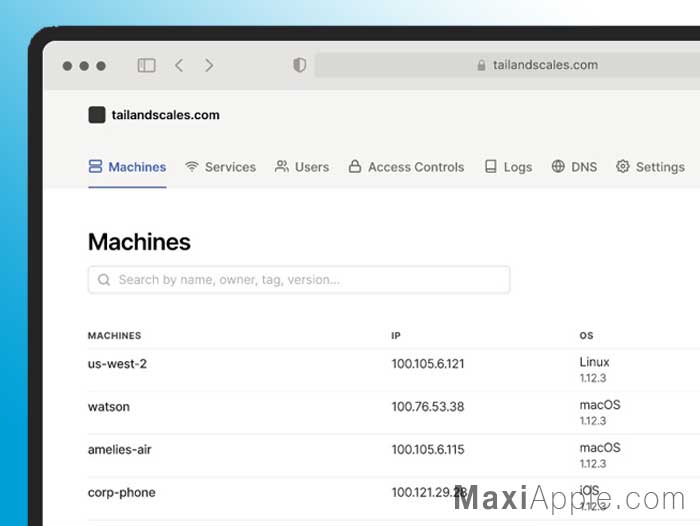
Task: Open the Settings tab
Action: pyautogui.click(x=650, y=167)
